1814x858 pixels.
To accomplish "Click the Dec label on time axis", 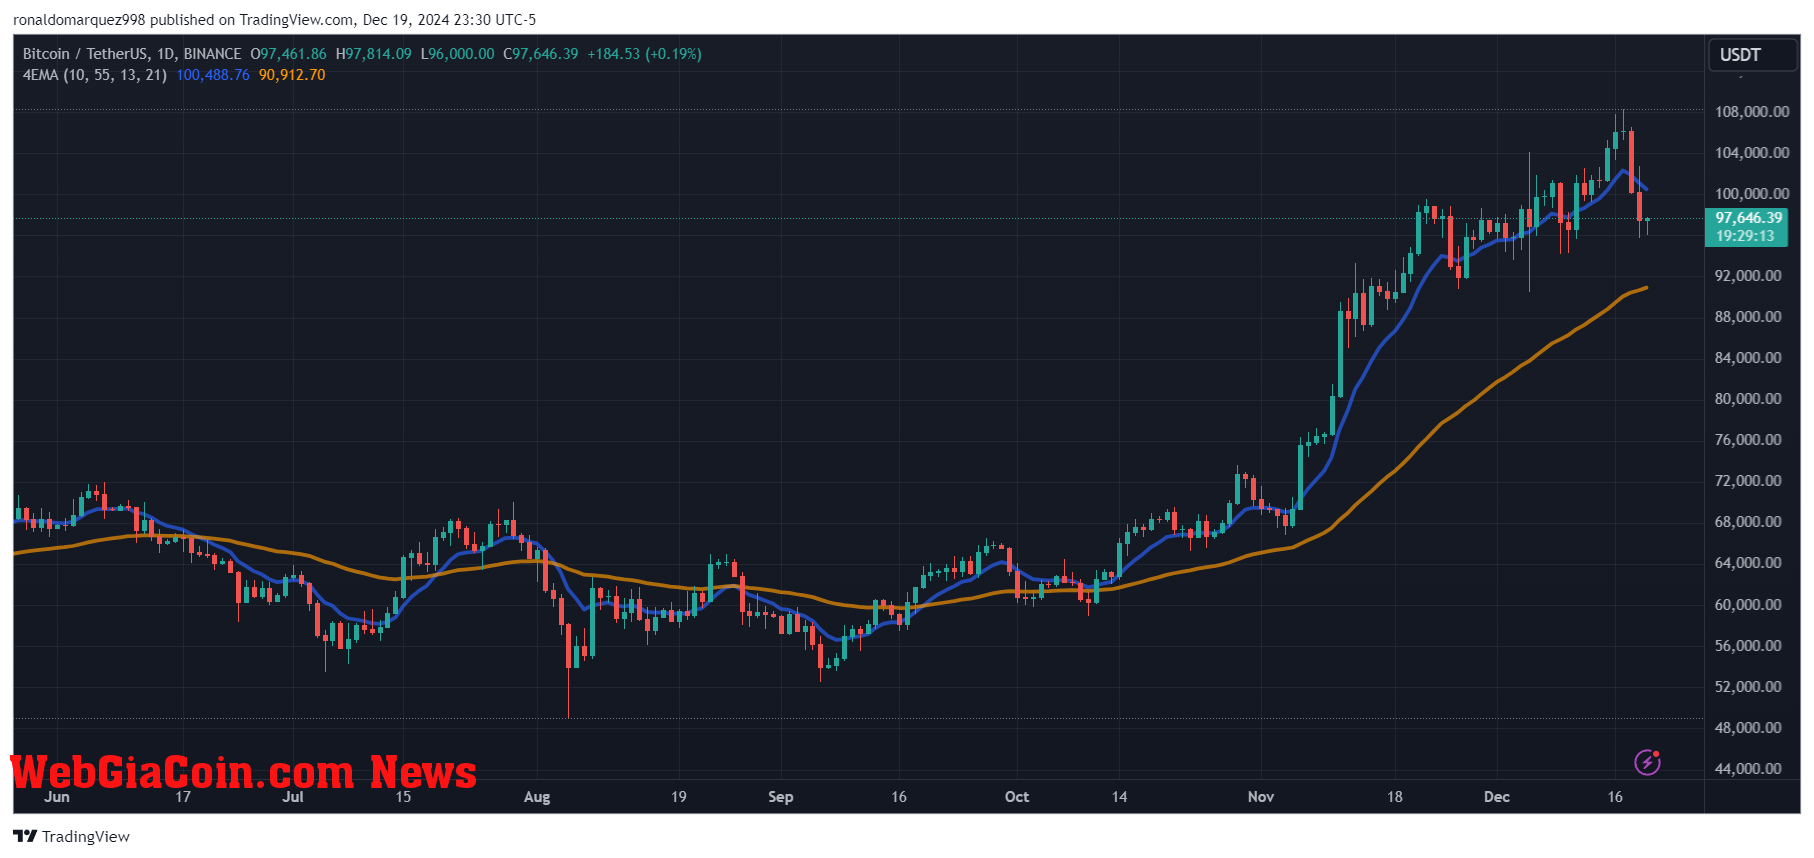I will (1497, 797).
